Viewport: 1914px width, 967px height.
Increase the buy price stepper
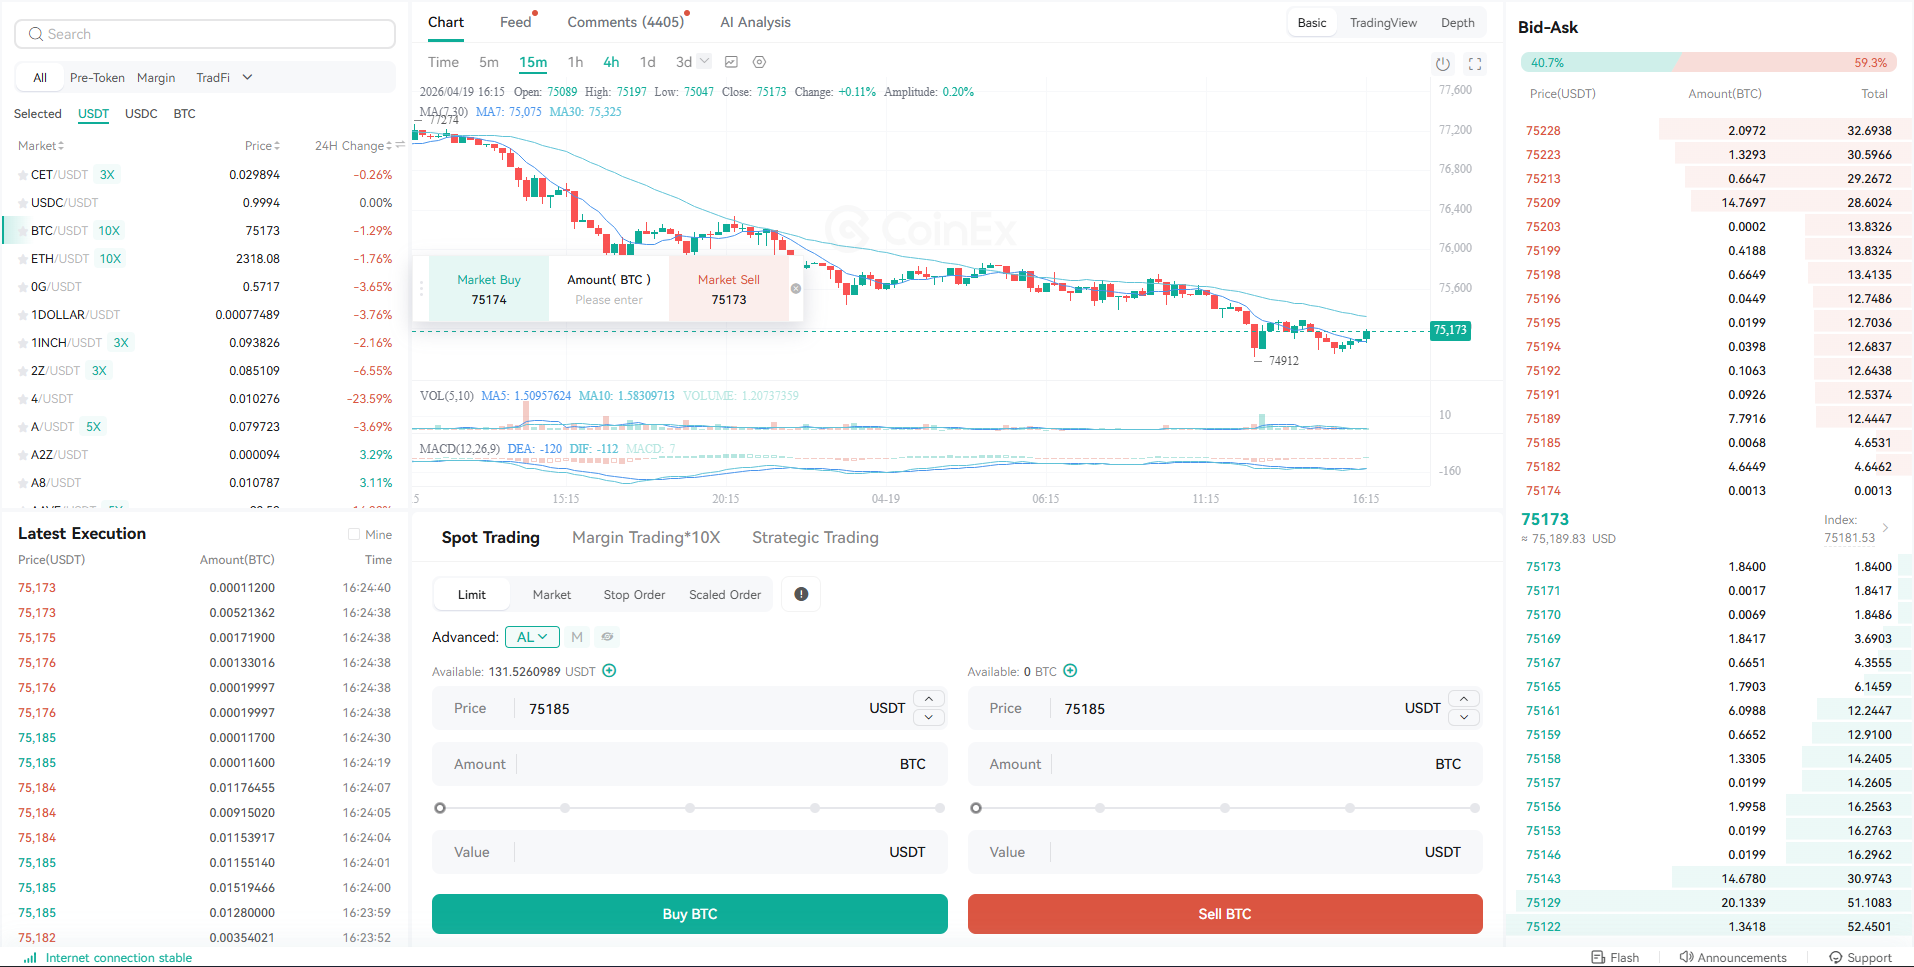pos(929,699)
